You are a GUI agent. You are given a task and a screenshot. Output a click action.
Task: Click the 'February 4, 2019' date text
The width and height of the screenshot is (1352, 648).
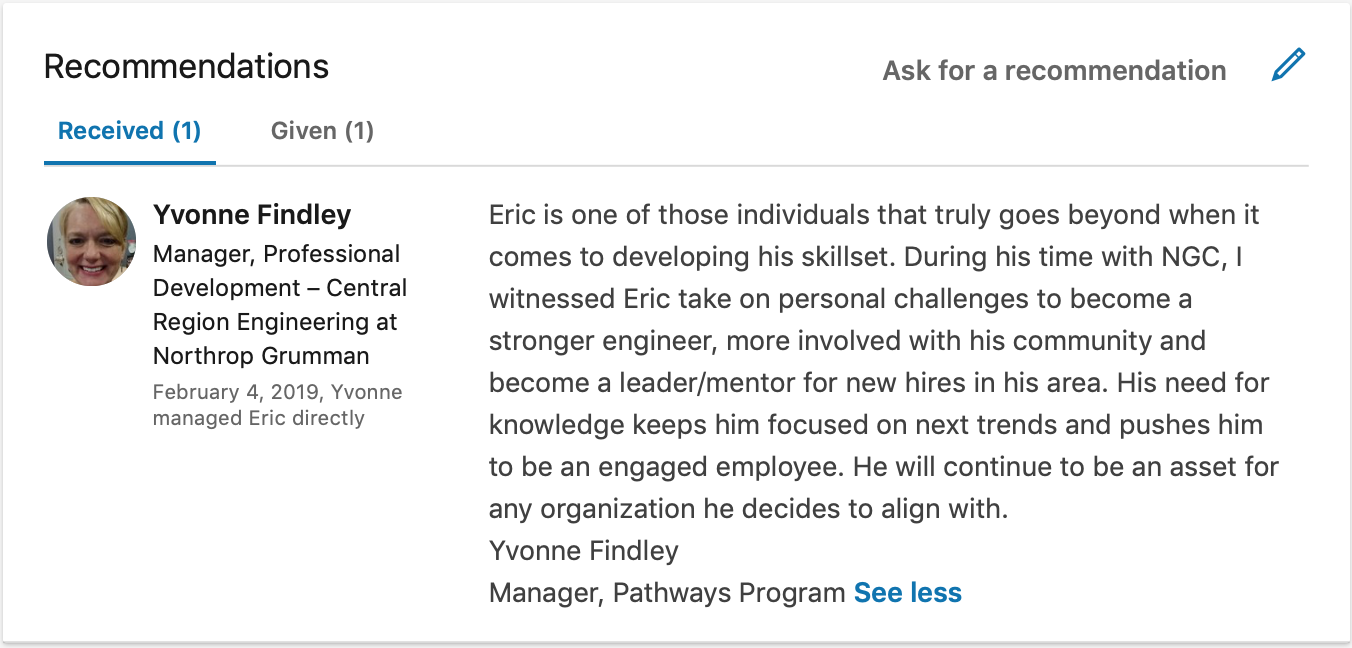(x=236, y=392)
